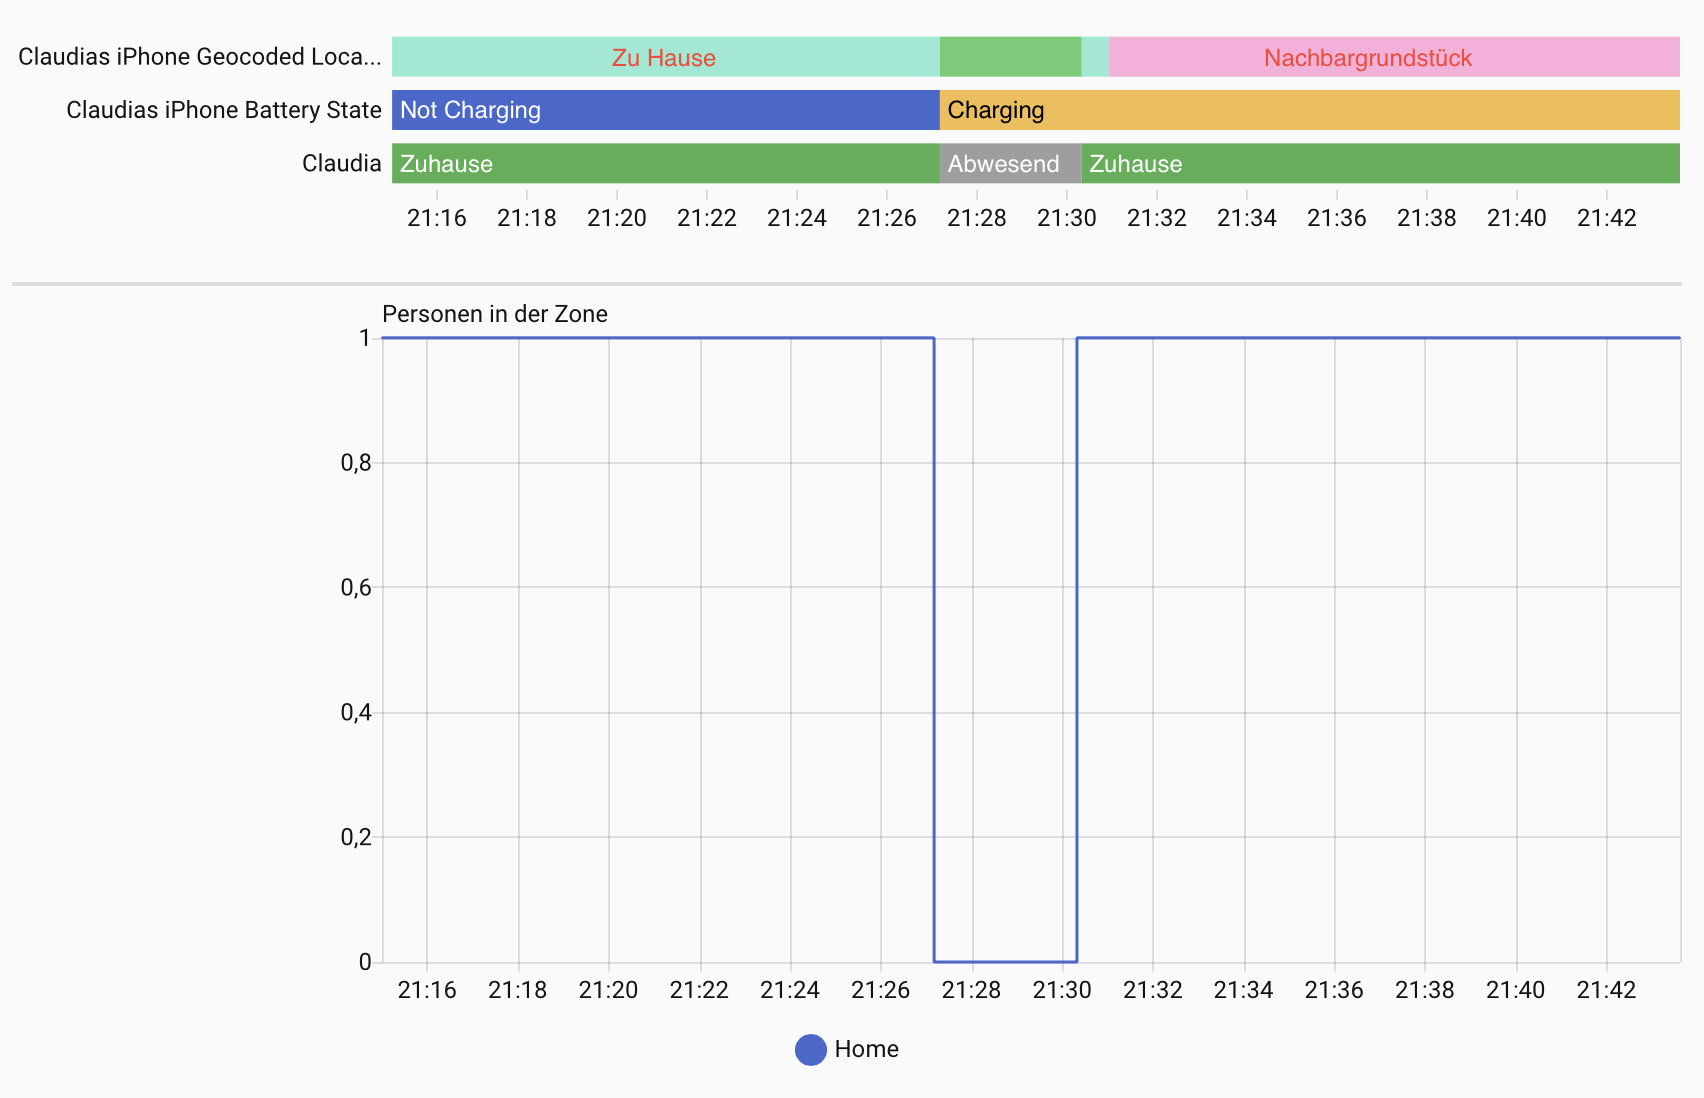Click the 0,8 label on the y-axis
The width and height of the screenshot is (1704, 1098).
click(x=356, y=463)
